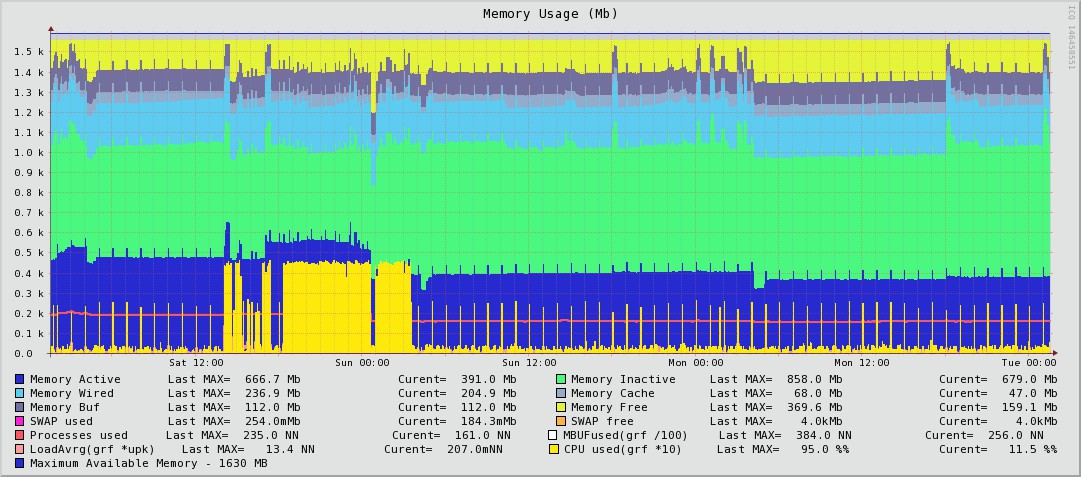Viewport: 1081px width, 477px height.
Task: Click the Sun 00:00 time axis label
Action: click(x=363, y=363)
